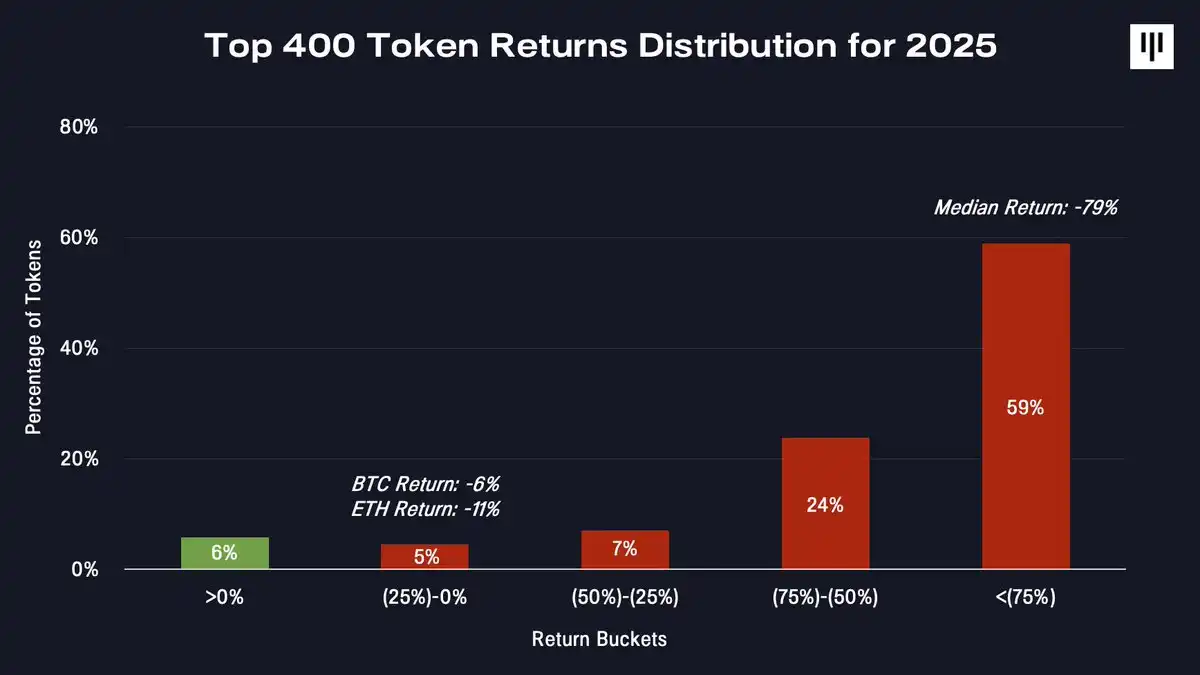Click the 40% y-axis tick label
The height and width of the screenshot is (675, 1200).
coord(78,349)
